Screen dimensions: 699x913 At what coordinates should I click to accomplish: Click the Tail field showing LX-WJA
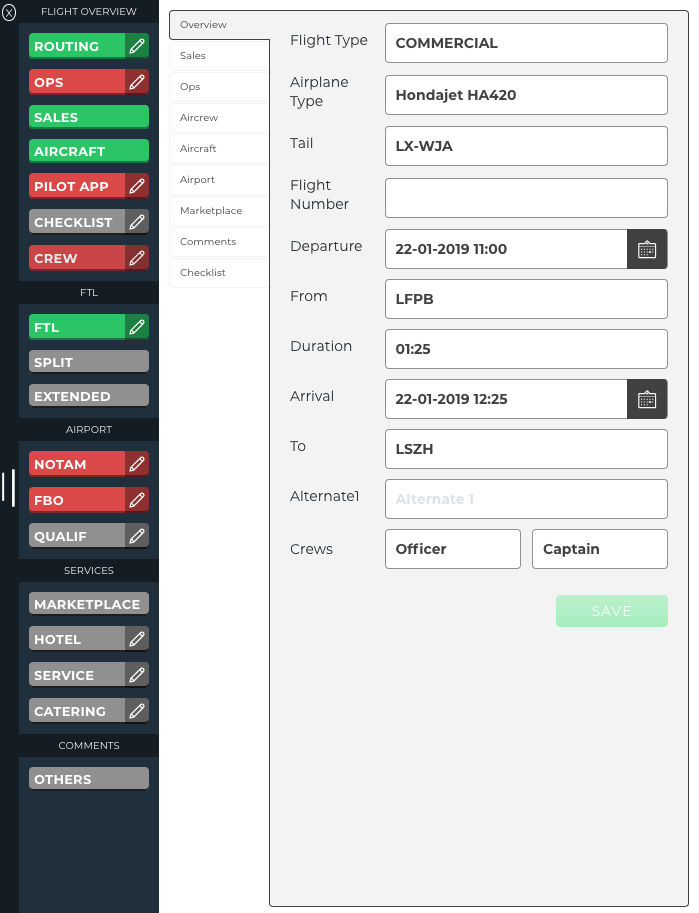(x=526, y=146)
